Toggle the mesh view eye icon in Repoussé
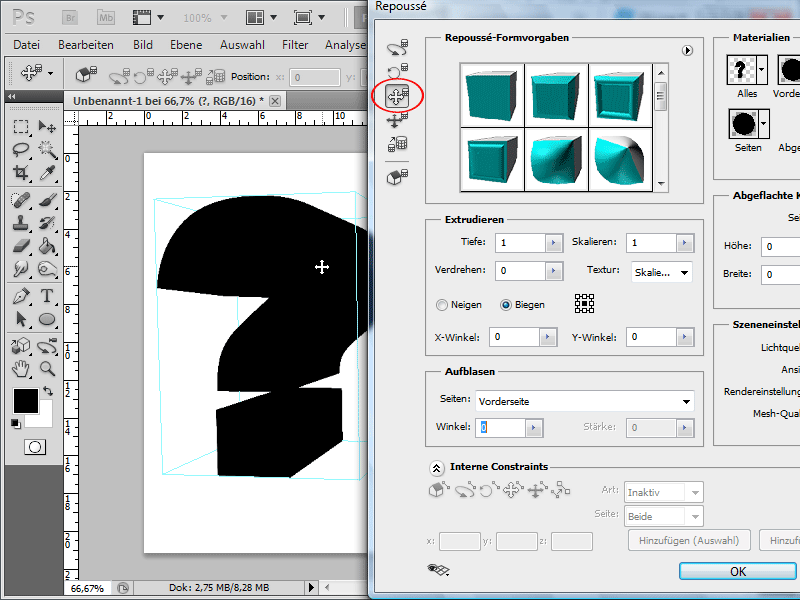The width and height of the screenshot is (800, 600). coord(438,570)
